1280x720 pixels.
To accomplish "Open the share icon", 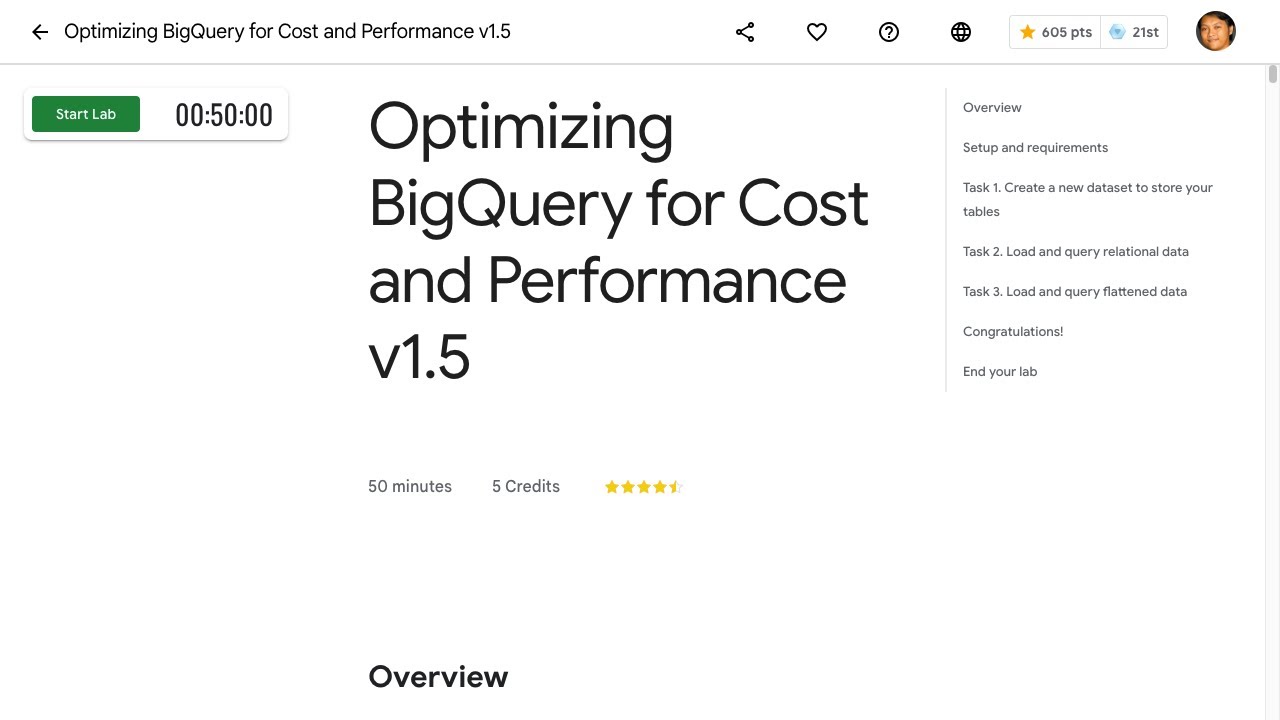I will 745,32.
